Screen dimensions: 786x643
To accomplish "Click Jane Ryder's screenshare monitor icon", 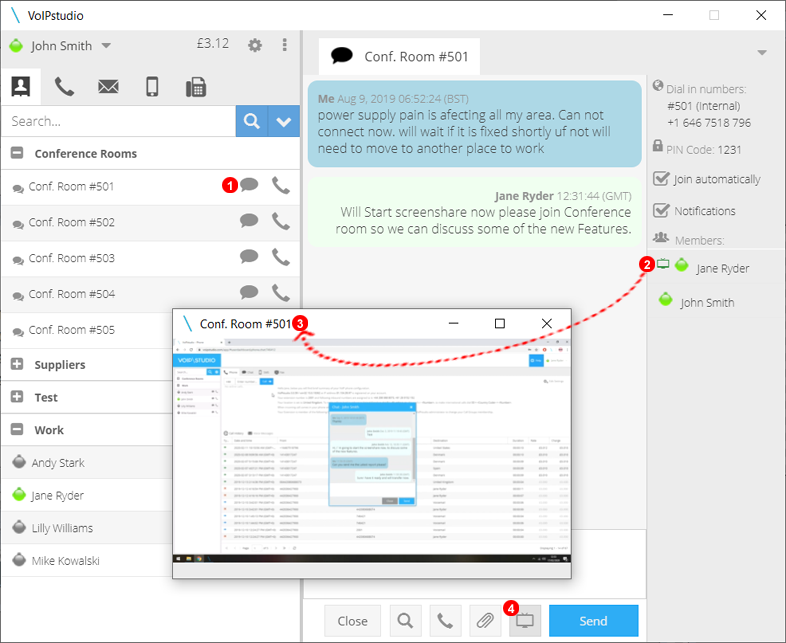I will click(663, 264).
